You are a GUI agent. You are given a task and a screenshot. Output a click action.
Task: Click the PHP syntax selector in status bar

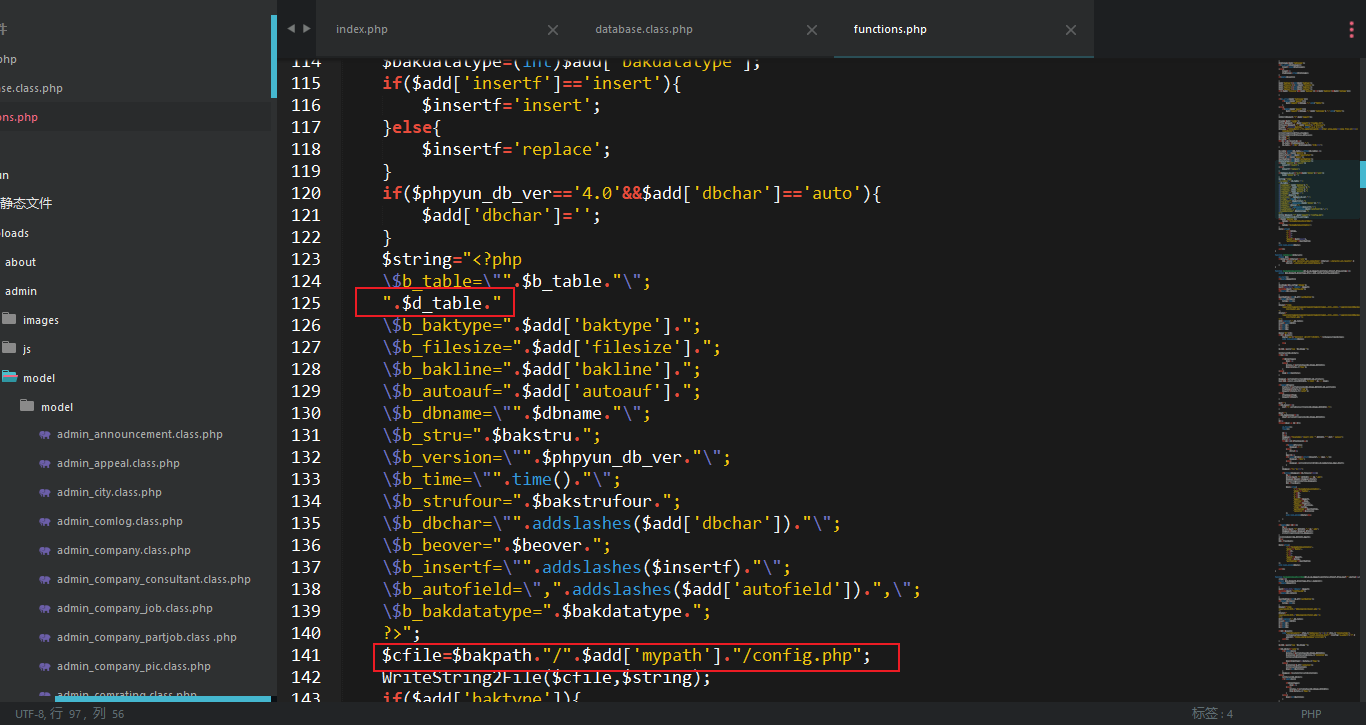pyautogui.click(x=1311, y=714)
